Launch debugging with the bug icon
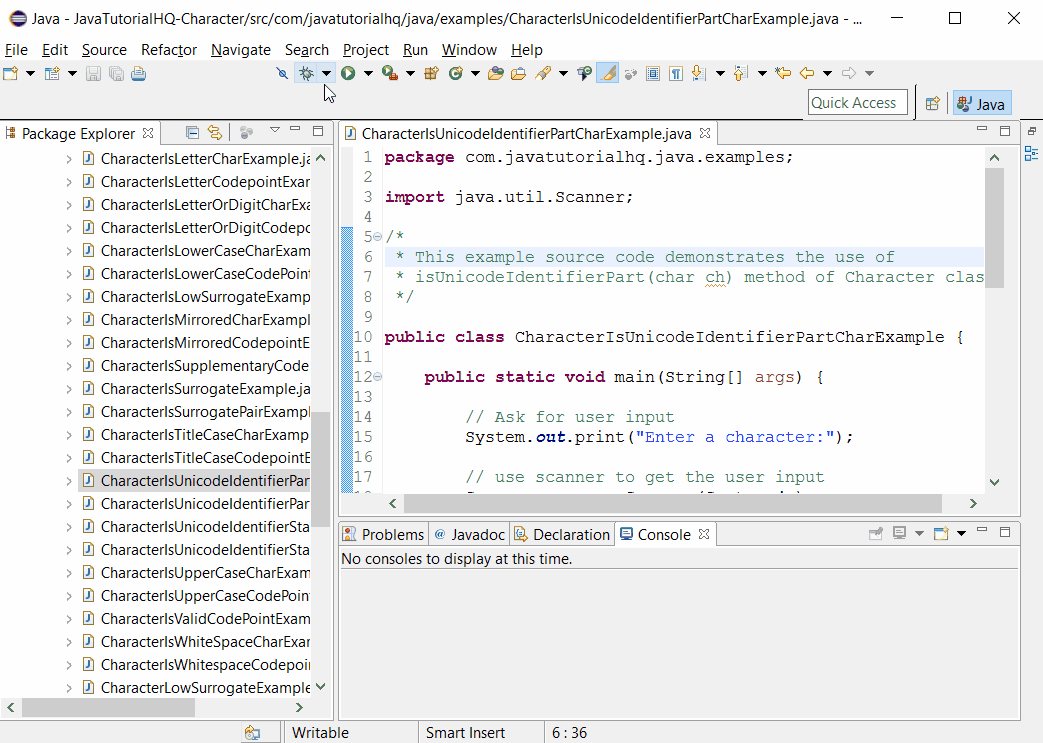Viewport: 1043px width, 743px height. point(305,72)
